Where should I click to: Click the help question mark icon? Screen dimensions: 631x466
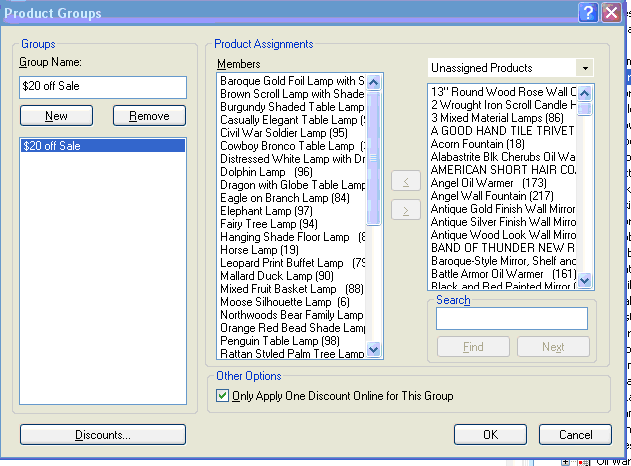pos(589,12)
